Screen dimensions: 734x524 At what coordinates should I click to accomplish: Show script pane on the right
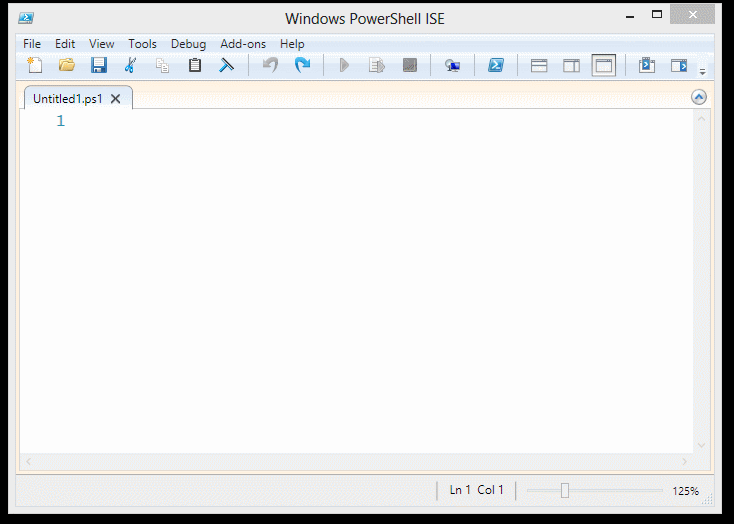571,66
